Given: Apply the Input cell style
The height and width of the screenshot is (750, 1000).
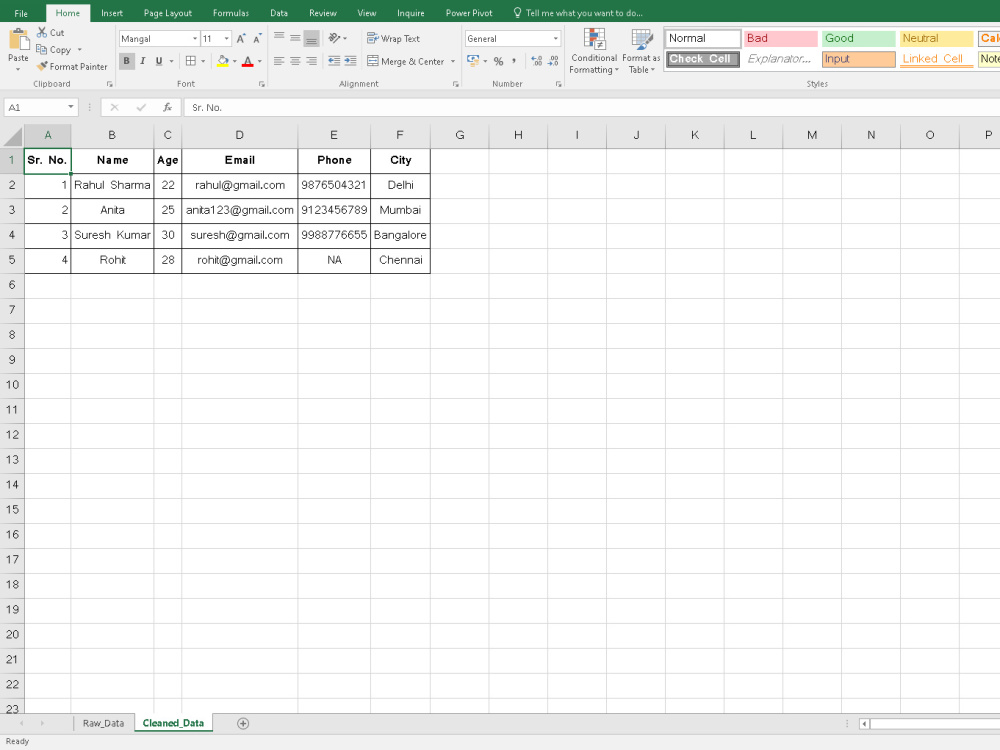Looking at the screenshot, I should [x=858, y=59].
